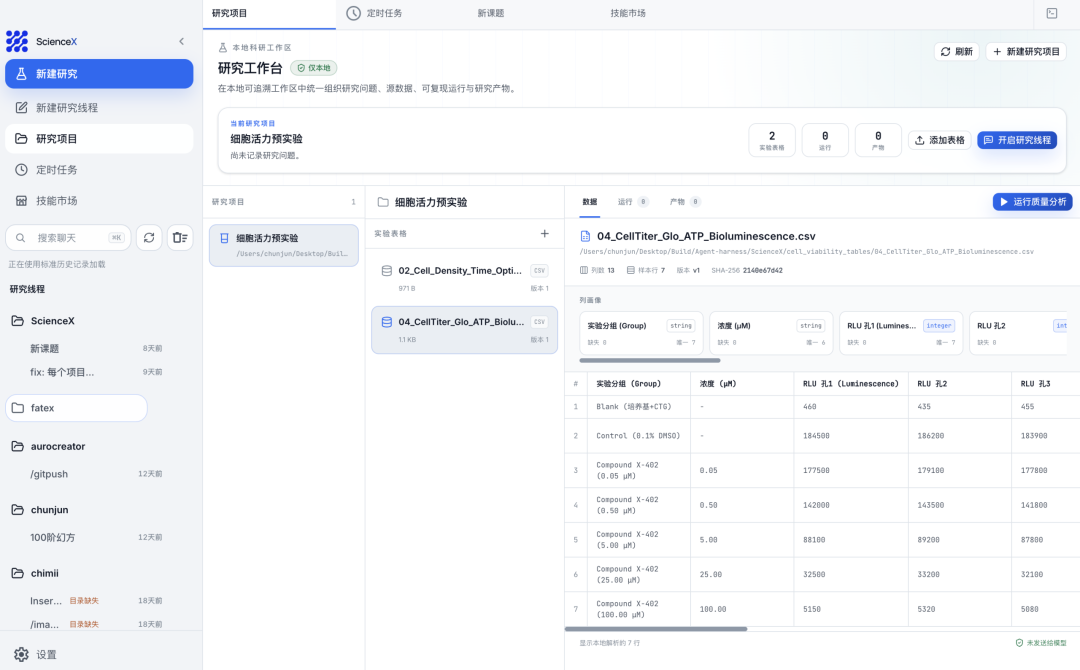Click the RLU 孔1 column profile card

pyautogui.click(x=901, y=333)
